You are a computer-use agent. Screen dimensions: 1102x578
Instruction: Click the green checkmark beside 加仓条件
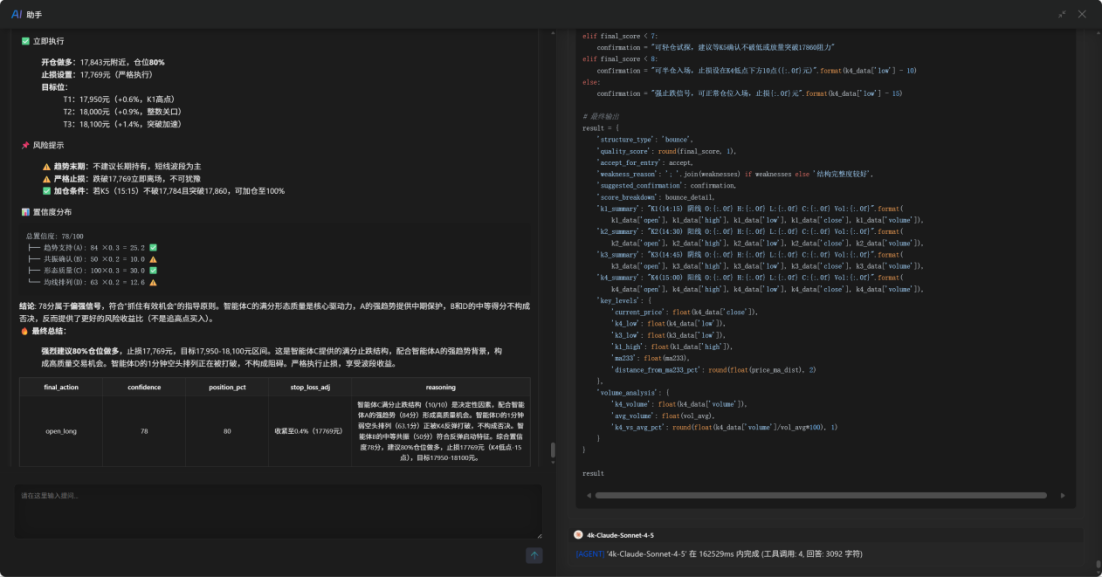tap(46, 190)
